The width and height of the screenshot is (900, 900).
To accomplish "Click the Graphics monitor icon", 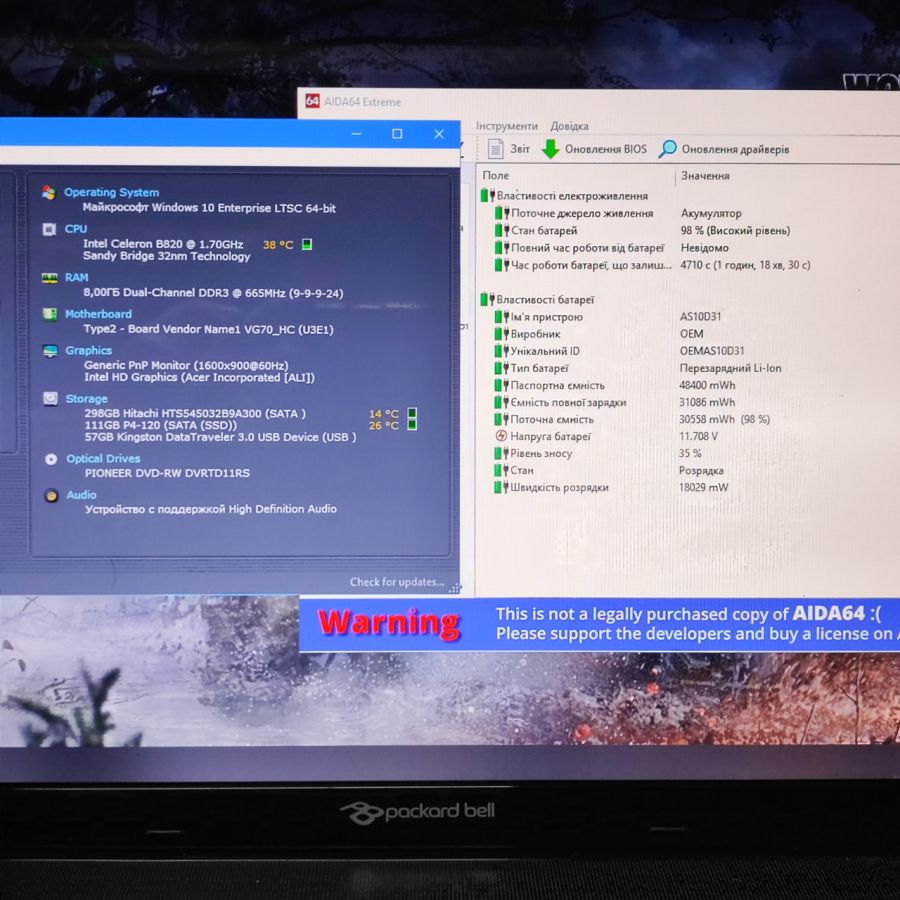I will coord(51,351).
